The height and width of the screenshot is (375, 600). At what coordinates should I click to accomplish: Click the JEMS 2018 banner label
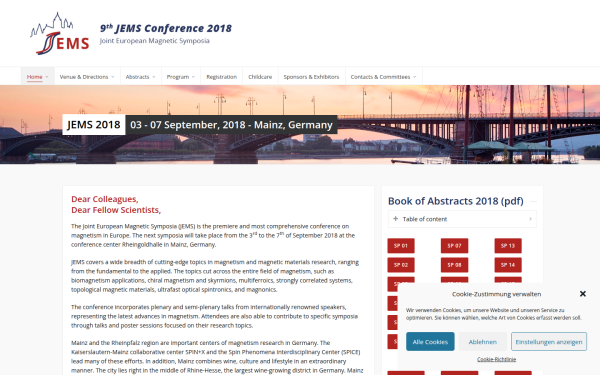[94, 125]
